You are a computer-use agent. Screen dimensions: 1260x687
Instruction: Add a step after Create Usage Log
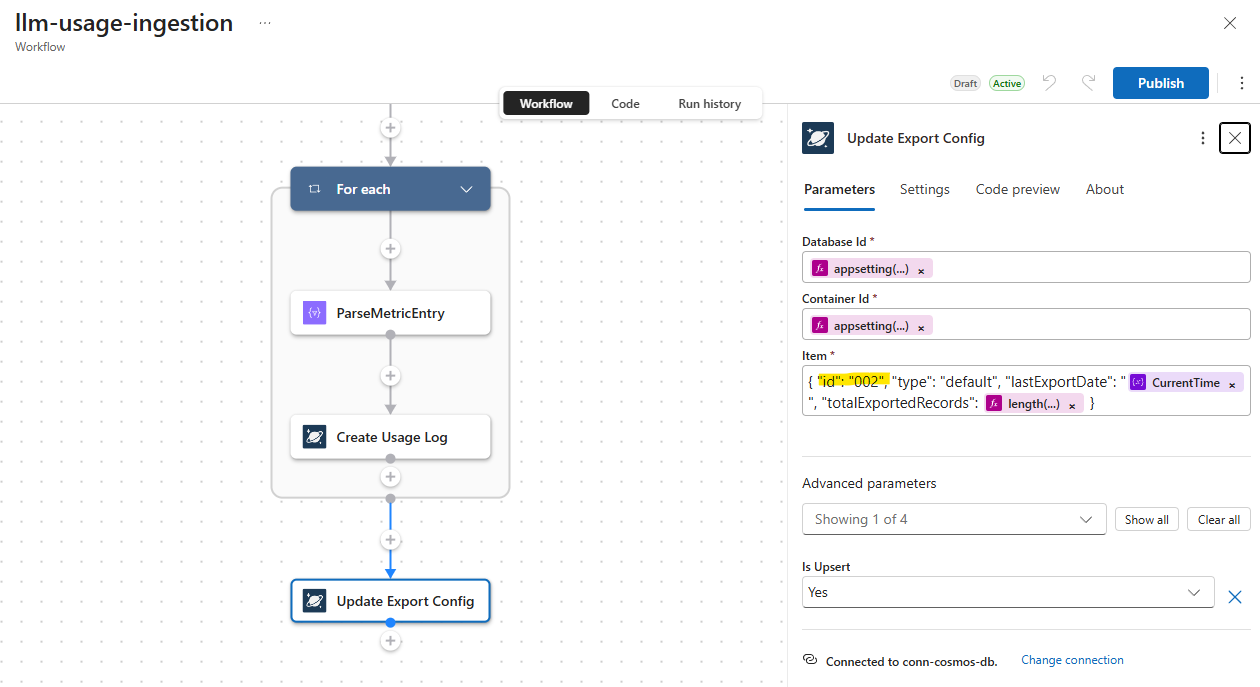click(390, 477)
